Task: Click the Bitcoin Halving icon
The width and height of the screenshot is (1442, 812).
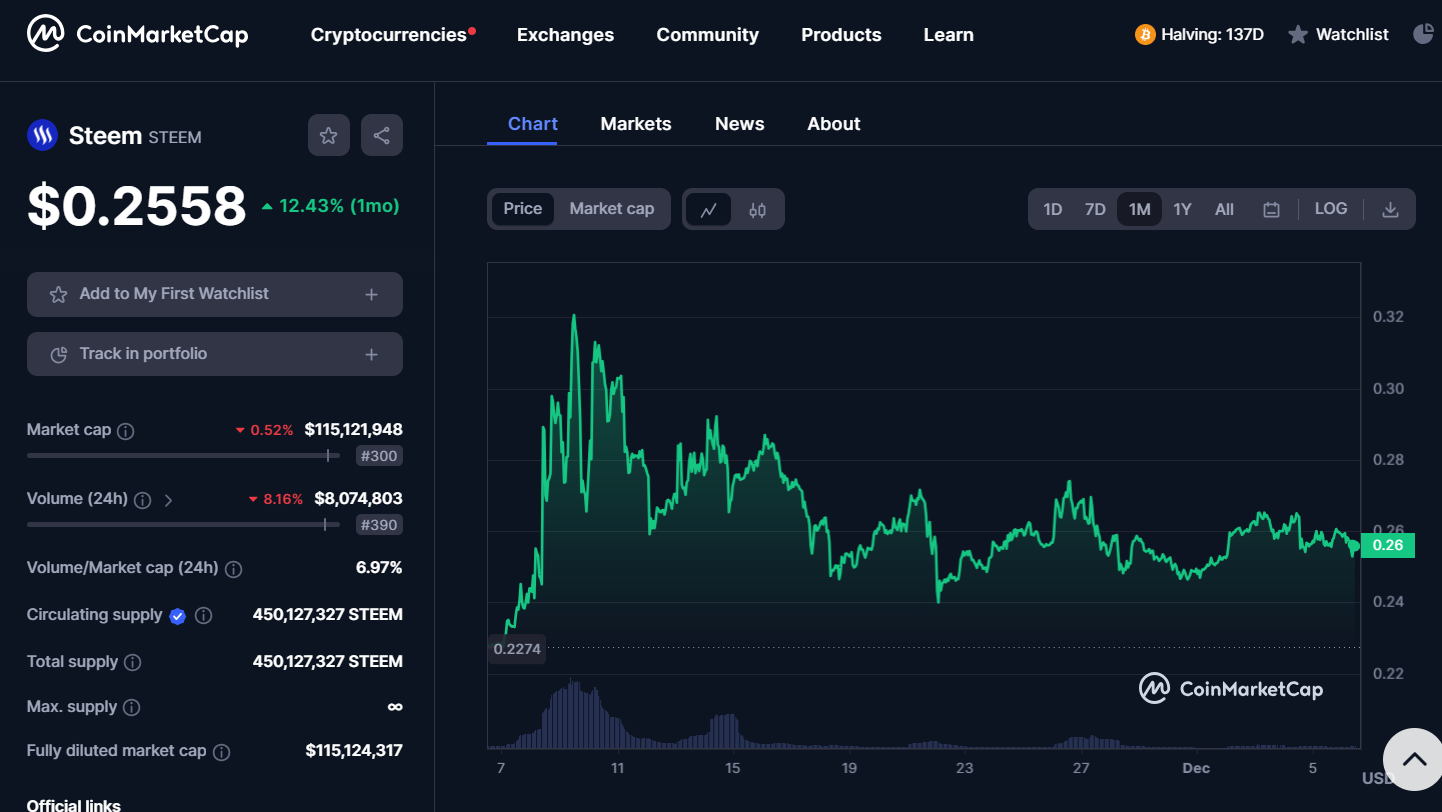Action: pyautogui.click(x=1145, y=35)
